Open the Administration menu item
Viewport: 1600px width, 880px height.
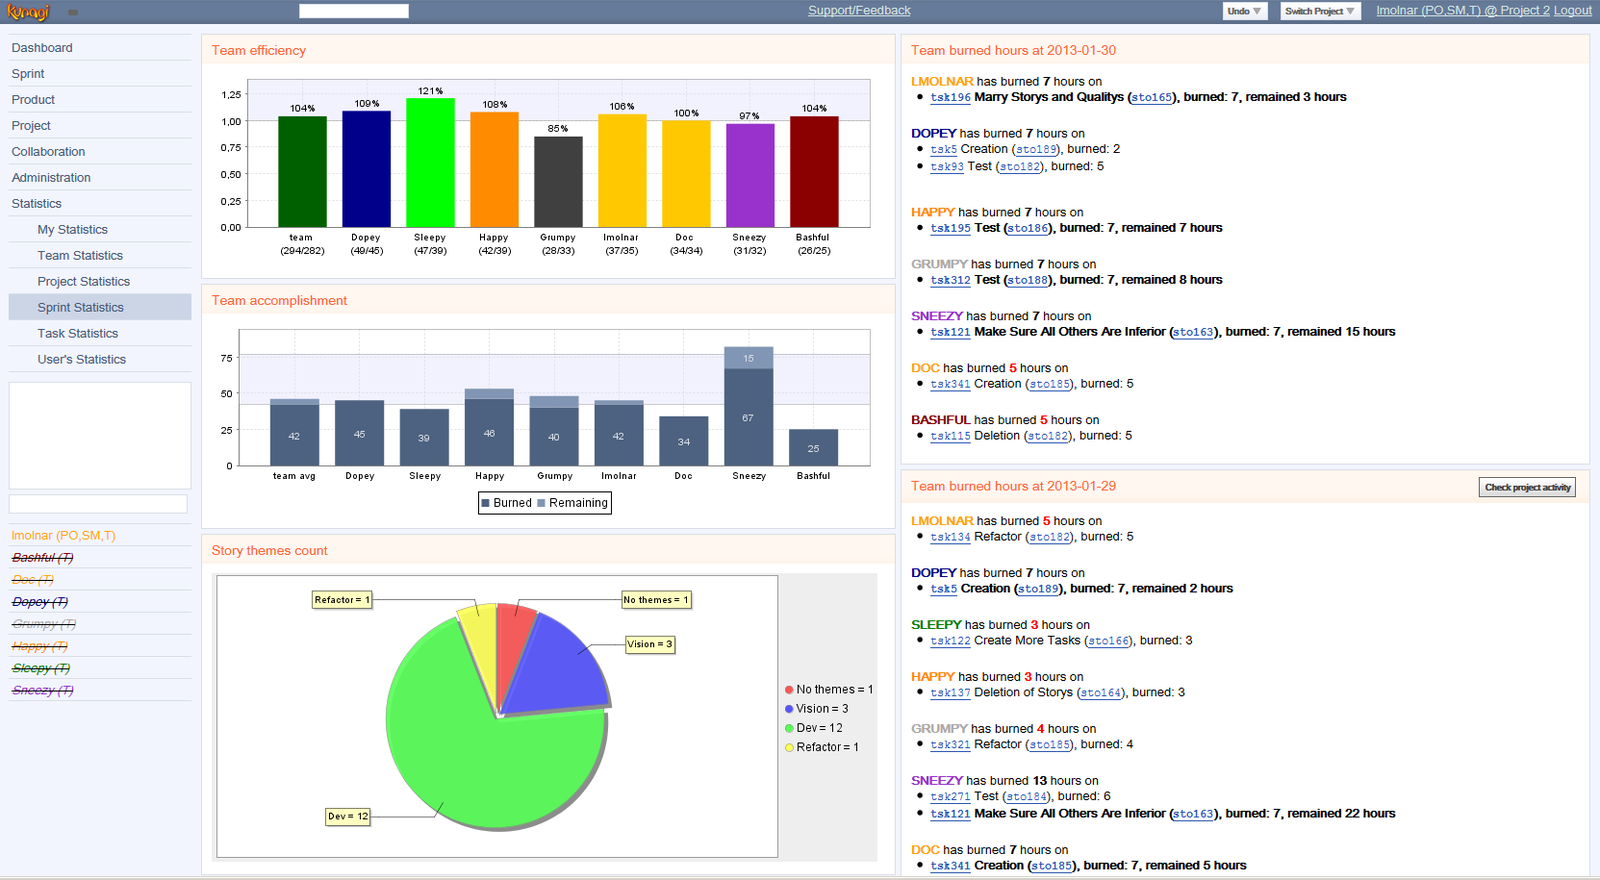(x=100, y=178)
